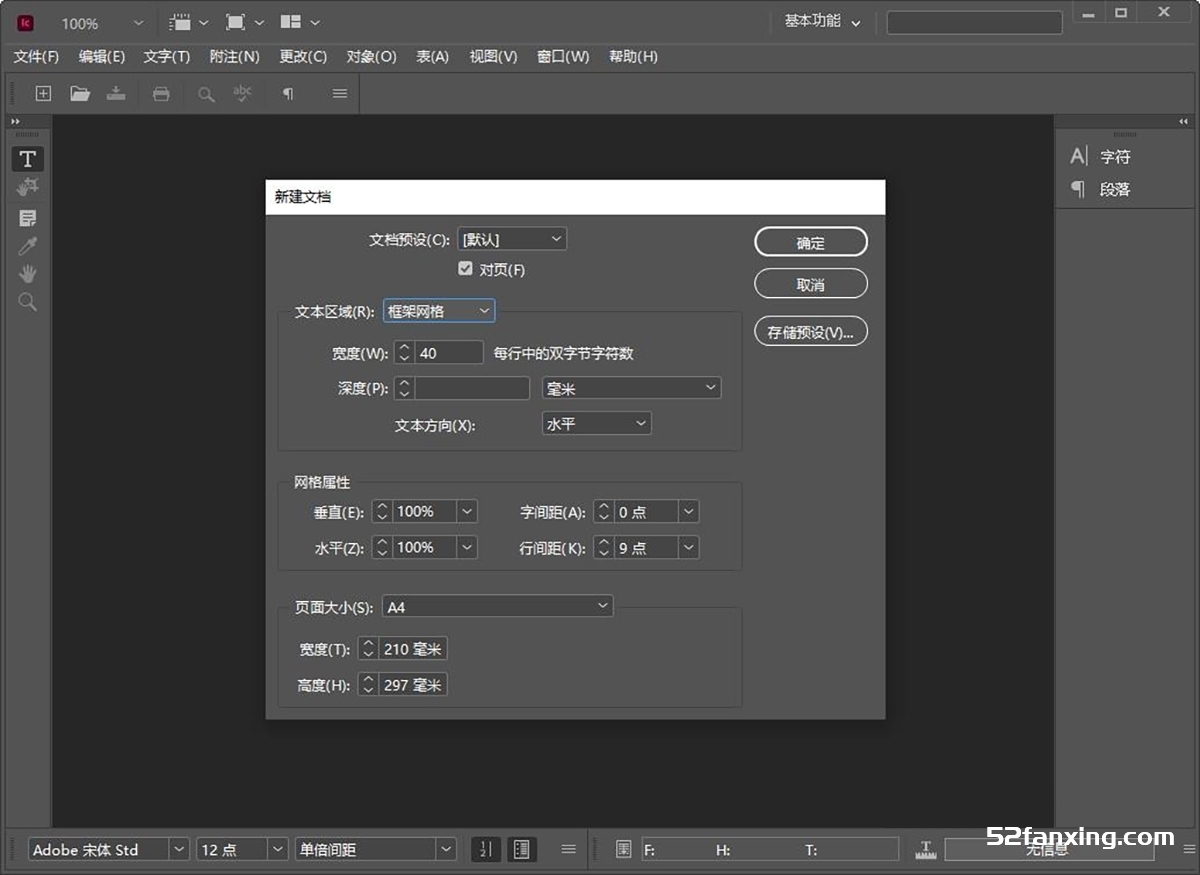This screenshot has width=1200, height=875.
Task: Click the InCopy app logo icon
Action: [x=26, y=22]
